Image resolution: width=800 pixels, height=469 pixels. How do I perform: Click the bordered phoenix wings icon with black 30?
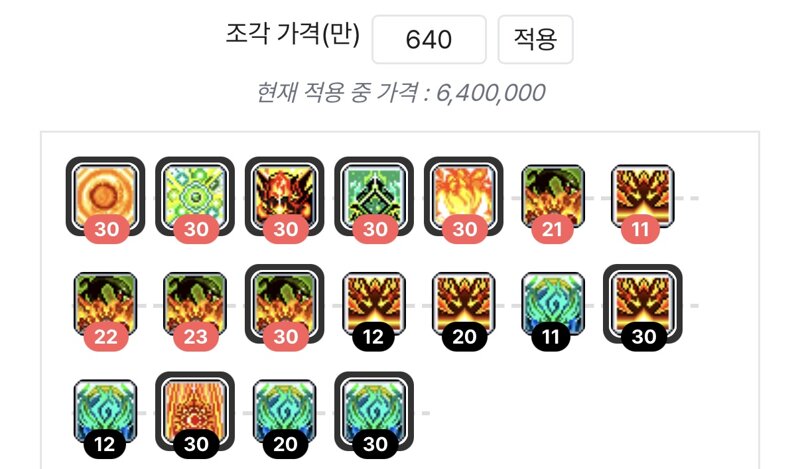pos(643,304)
